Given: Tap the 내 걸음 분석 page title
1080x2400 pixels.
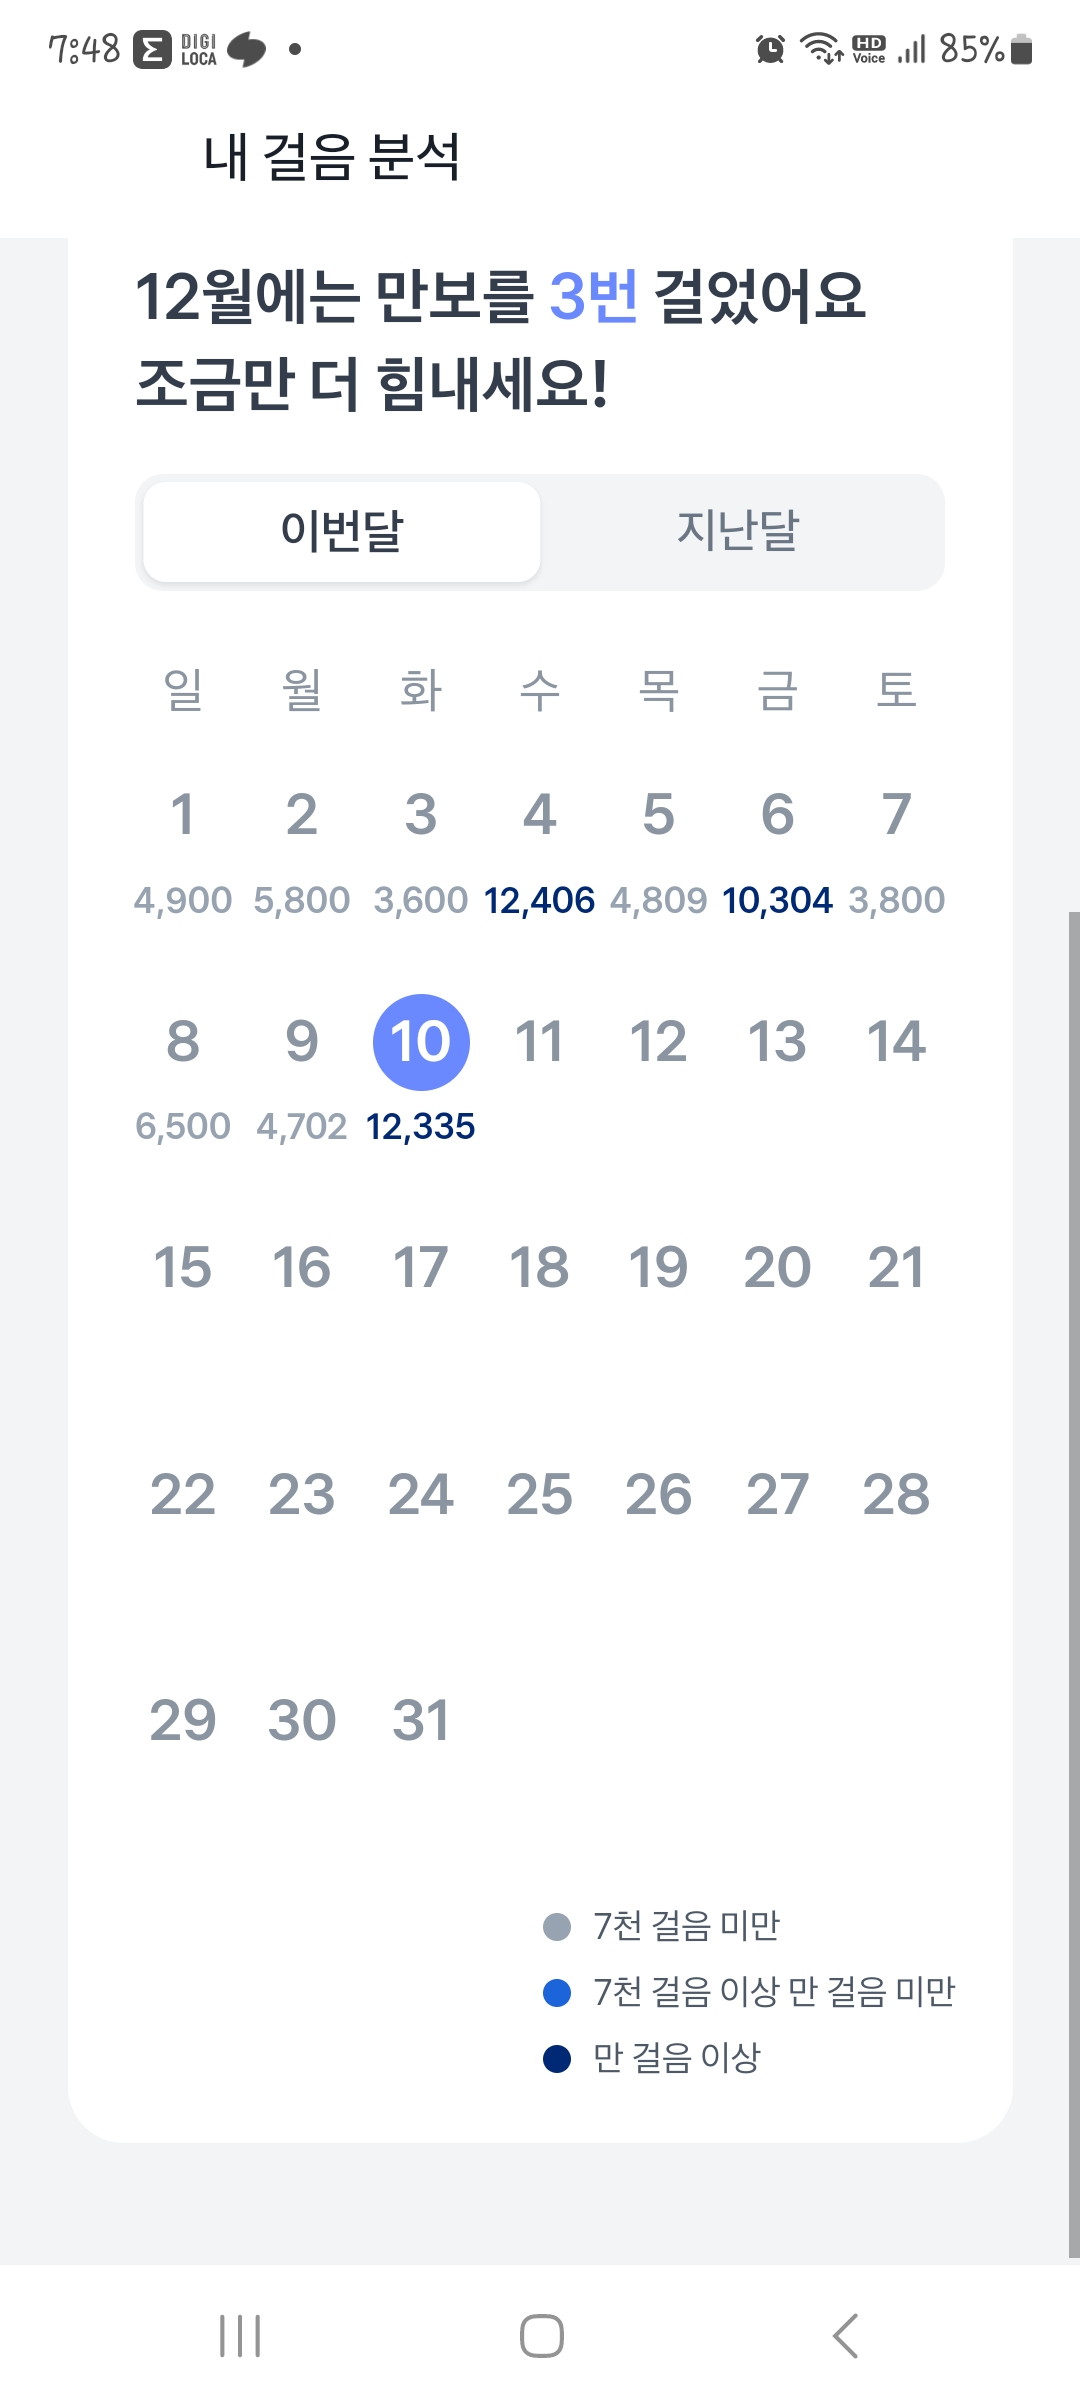Looking at the screenshot, I should click(332, 158).
